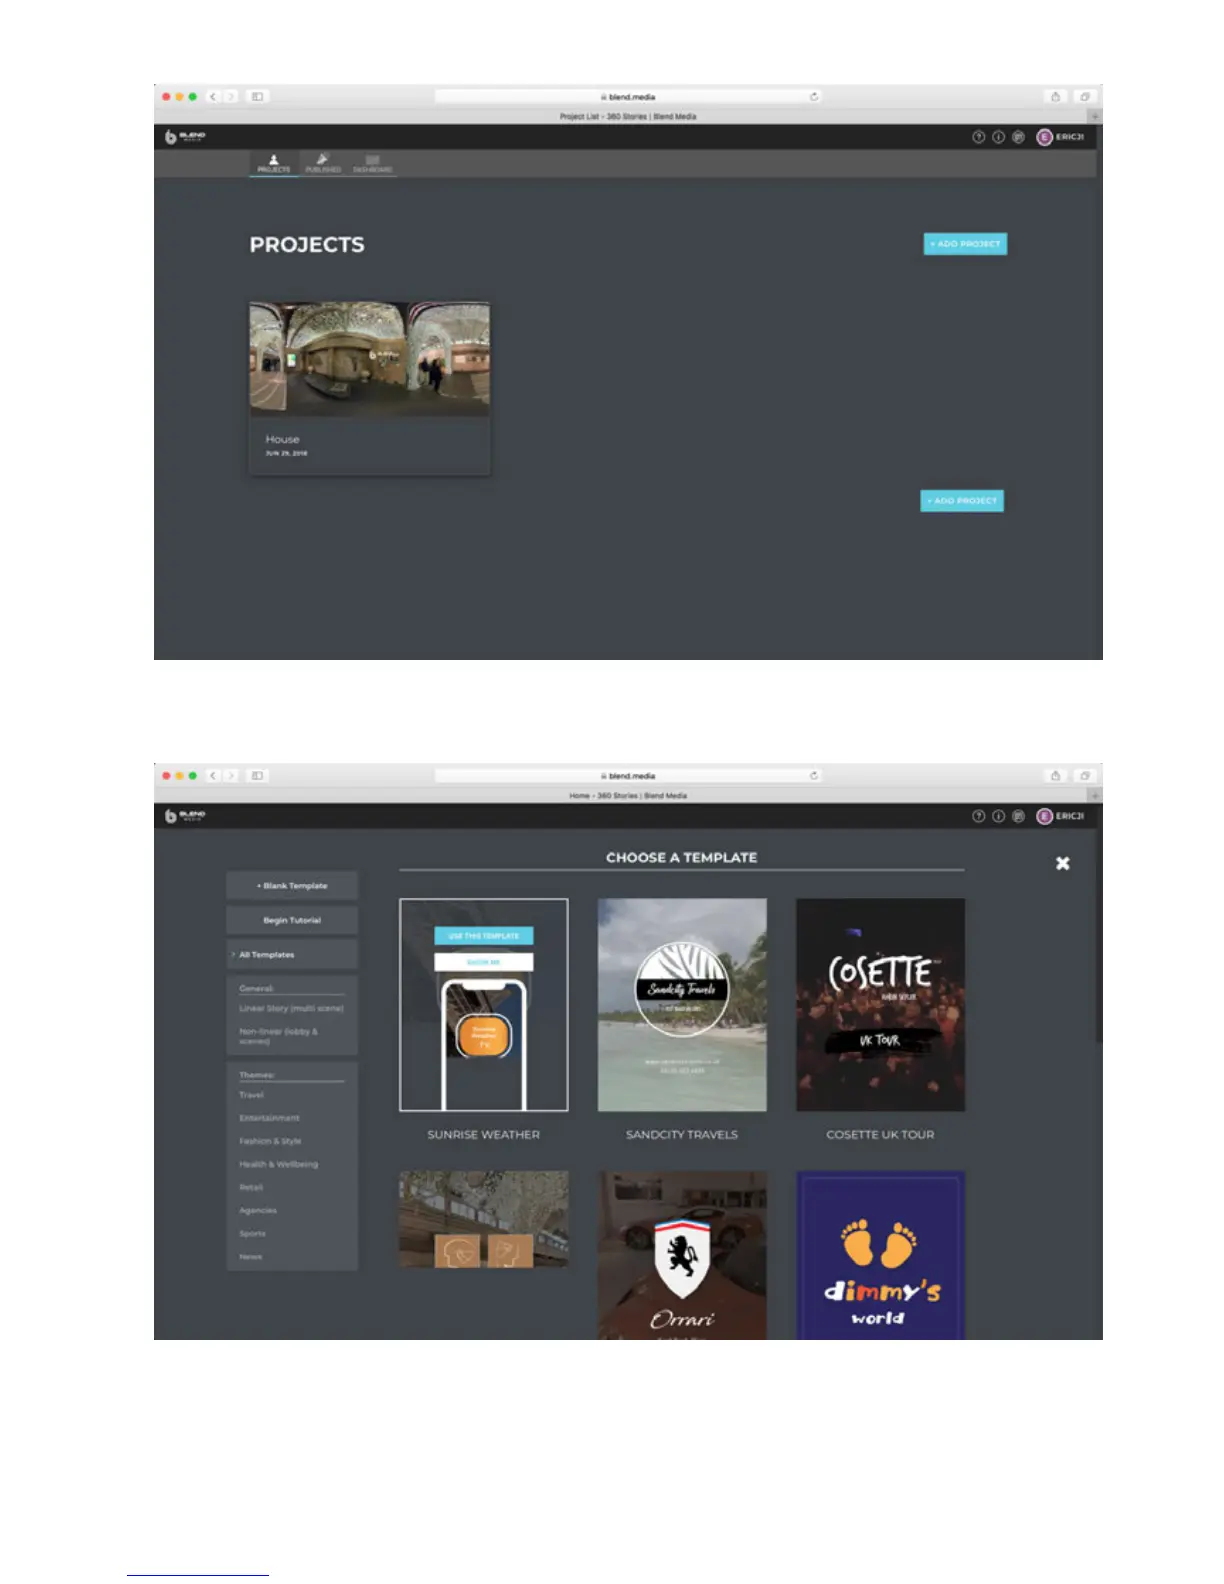
Task: Select Sports theme filter
Action: (x=252, y=1233)
